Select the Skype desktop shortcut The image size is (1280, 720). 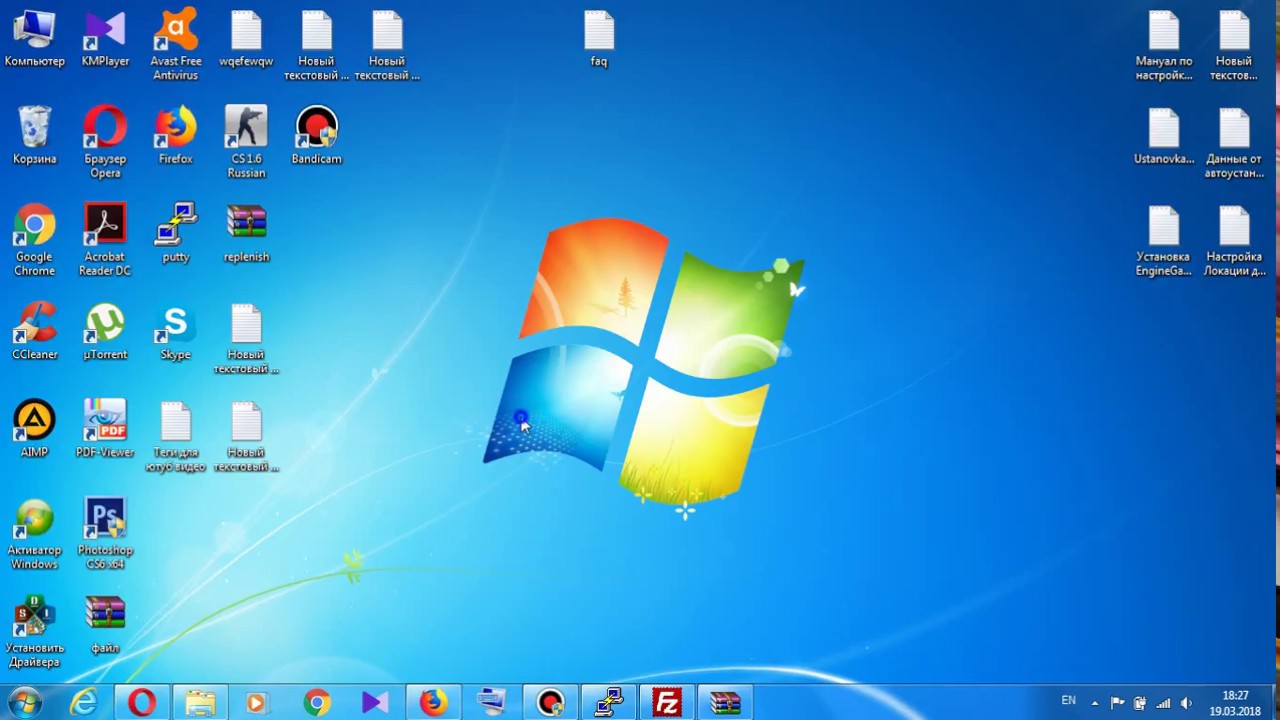point(175,332)
